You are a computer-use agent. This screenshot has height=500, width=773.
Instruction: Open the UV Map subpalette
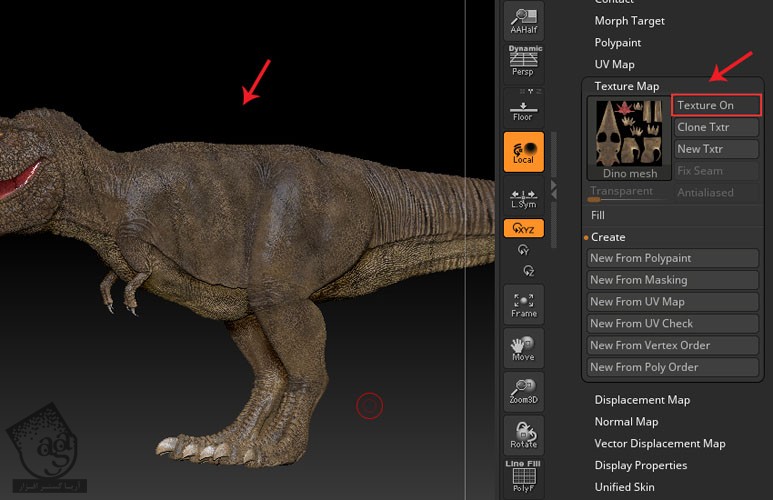pos(614,65)
